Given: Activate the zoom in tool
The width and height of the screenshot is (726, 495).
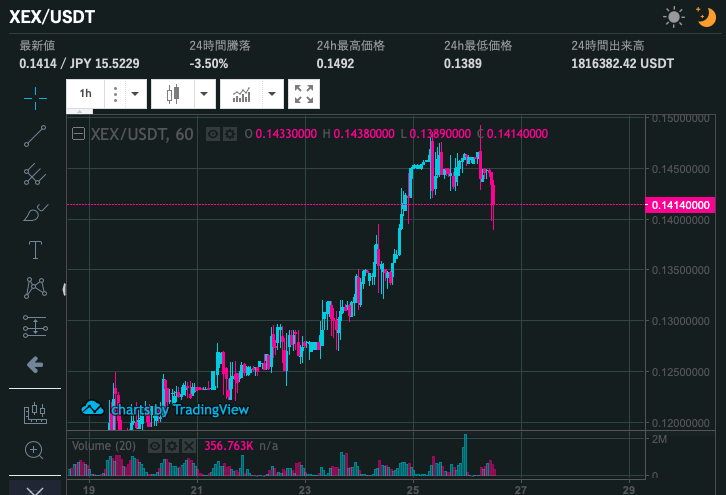Looking at the screenshot, I should click(x=35, y=450).
